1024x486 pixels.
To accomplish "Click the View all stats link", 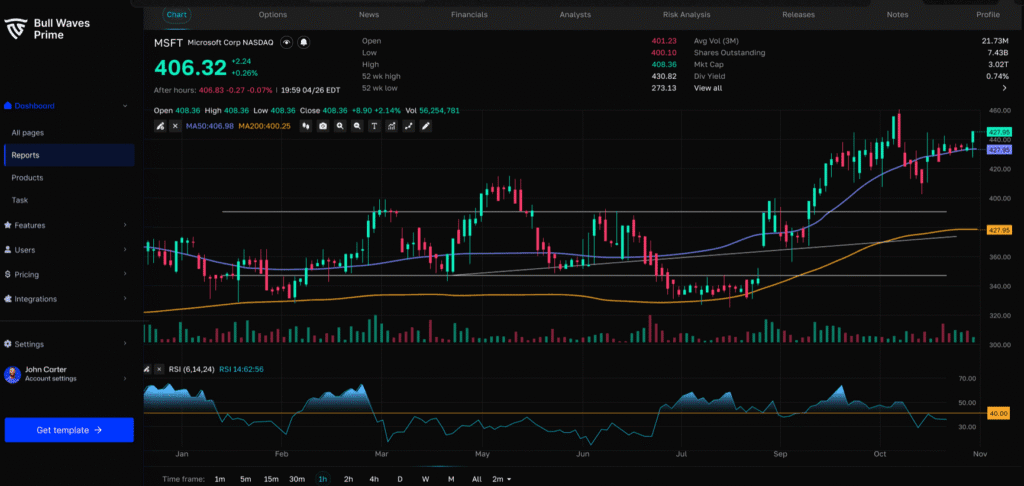I will pos(708,88).
